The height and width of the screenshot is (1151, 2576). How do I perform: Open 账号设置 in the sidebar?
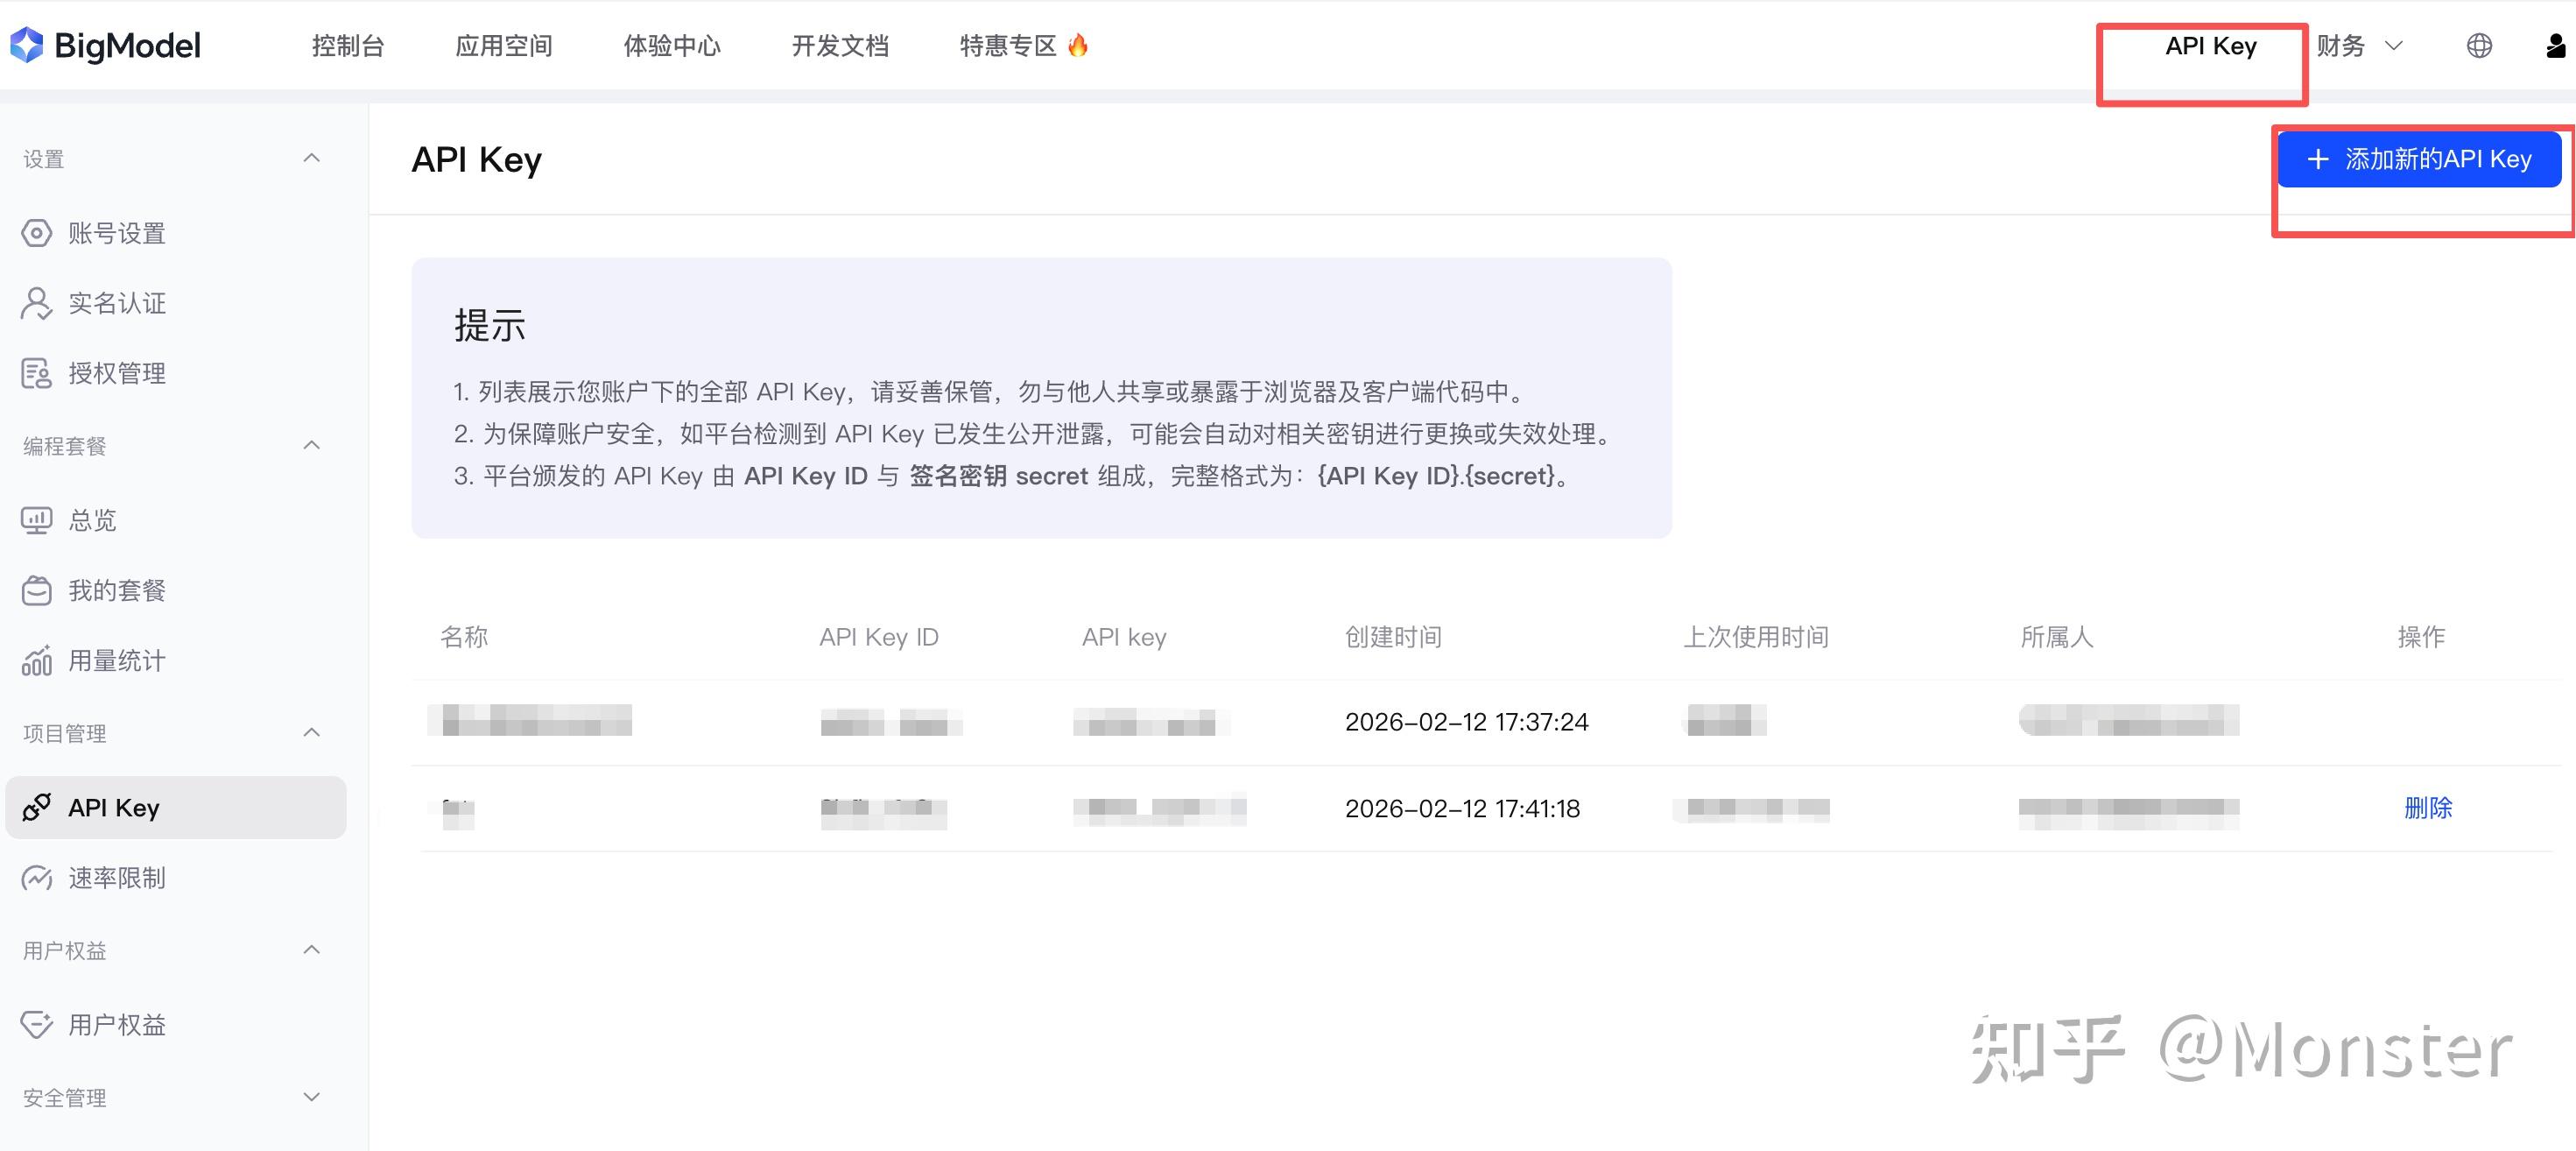coord(116,234)
